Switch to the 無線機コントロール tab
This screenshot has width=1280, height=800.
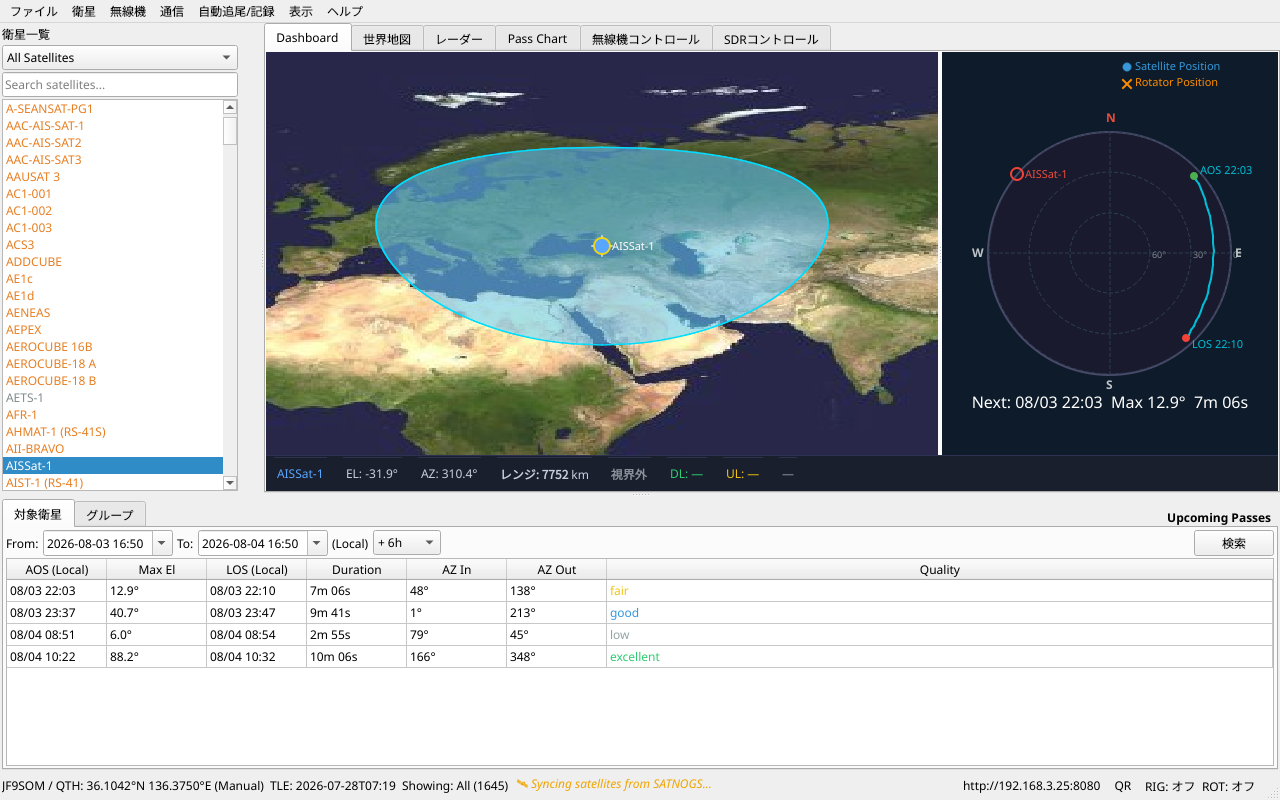coord(645,39)
